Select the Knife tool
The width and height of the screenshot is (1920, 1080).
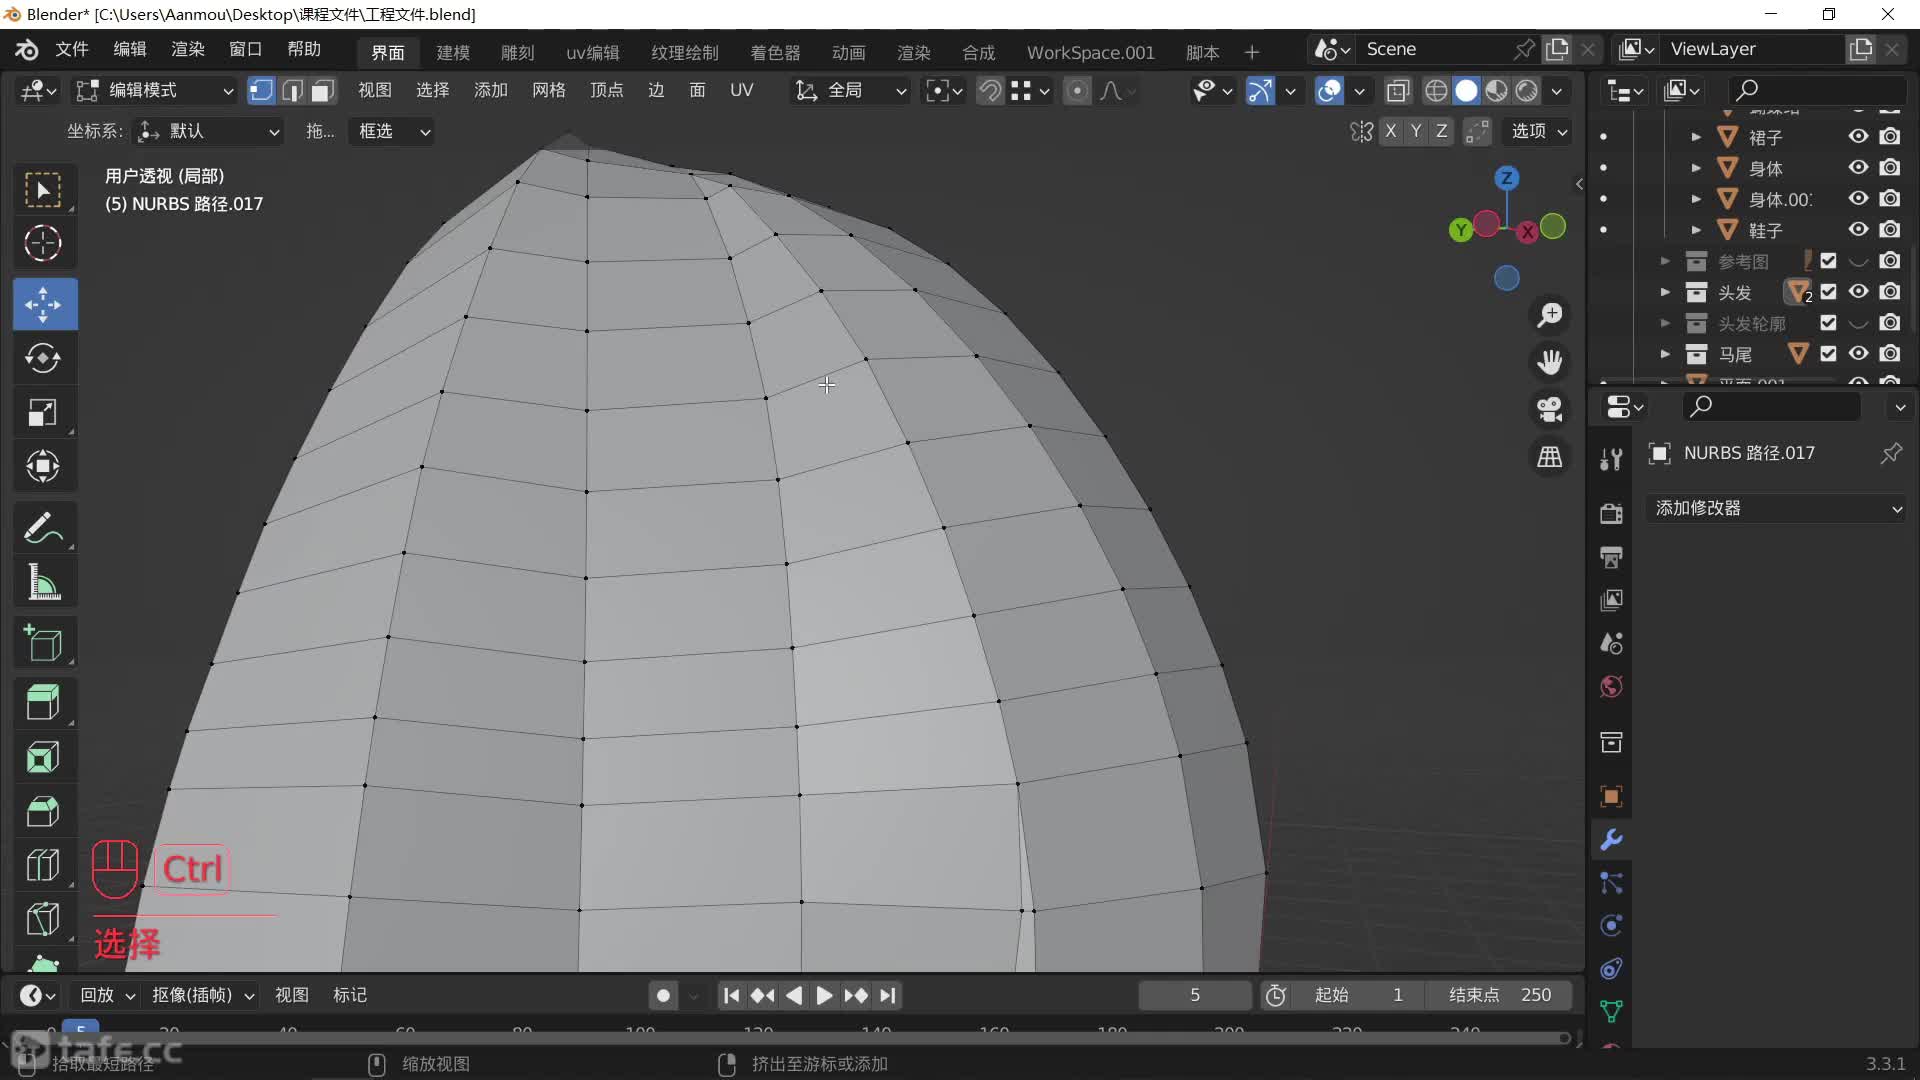43,919
